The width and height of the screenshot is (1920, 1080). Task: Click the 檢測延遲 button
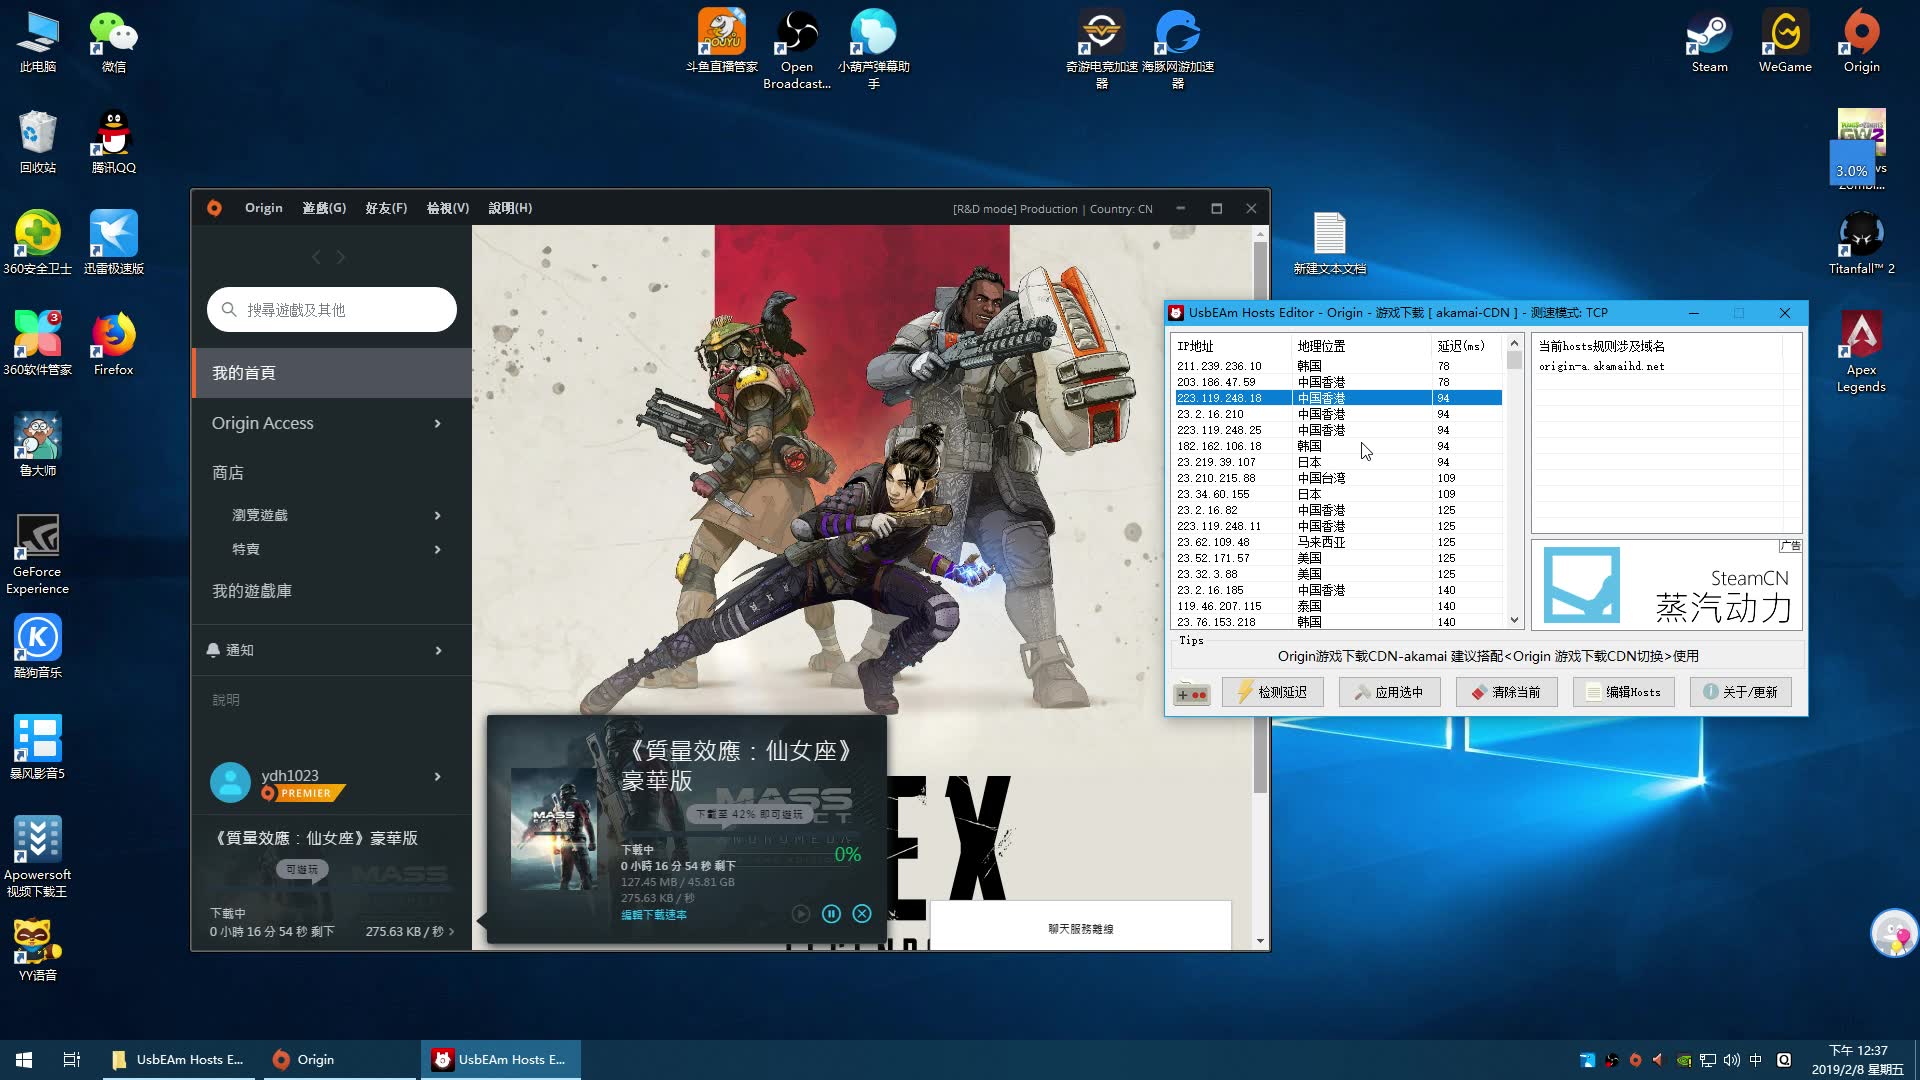pyautogui.click(x=1273, y=692)
